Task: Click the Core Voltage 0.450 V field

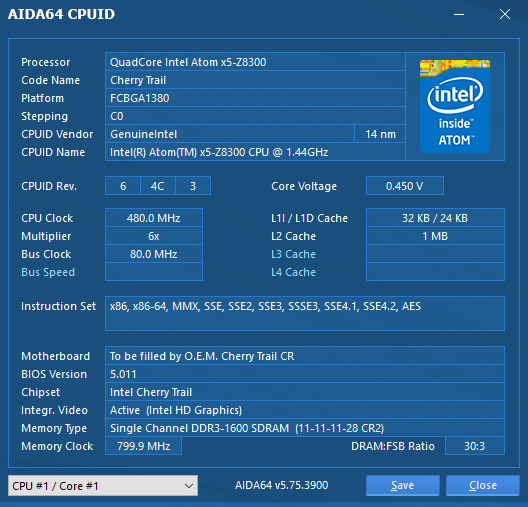Action: tap(405, 186)
